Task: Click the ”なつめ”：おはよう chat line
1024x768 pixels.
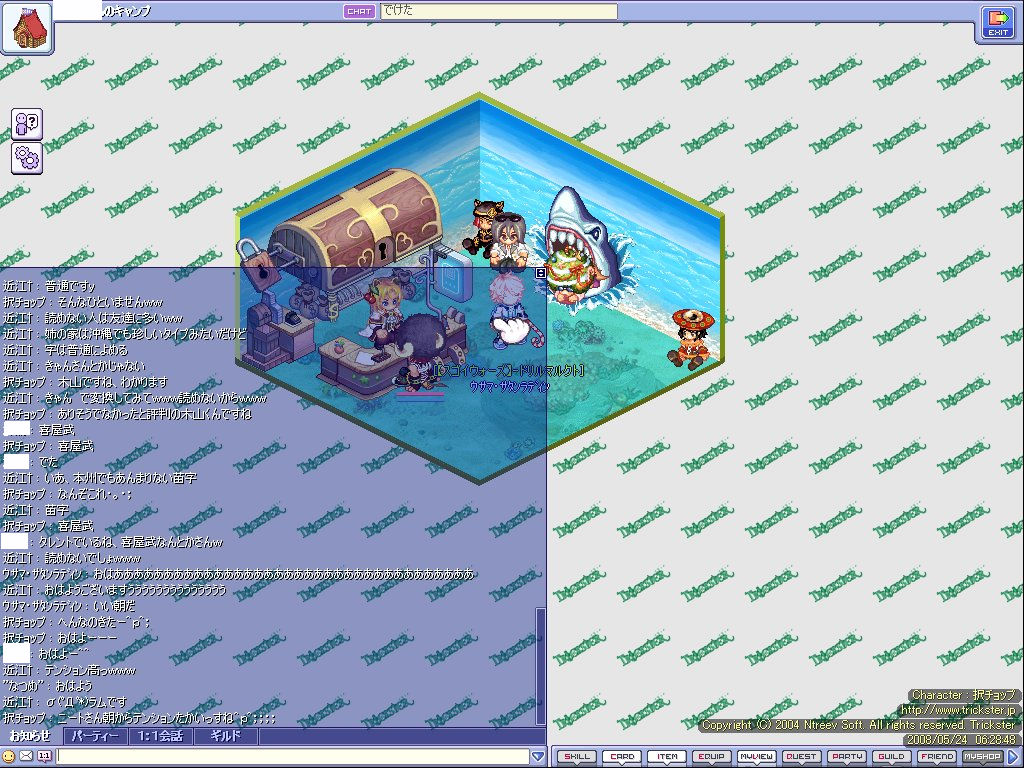Action: [x=47, y=686]
